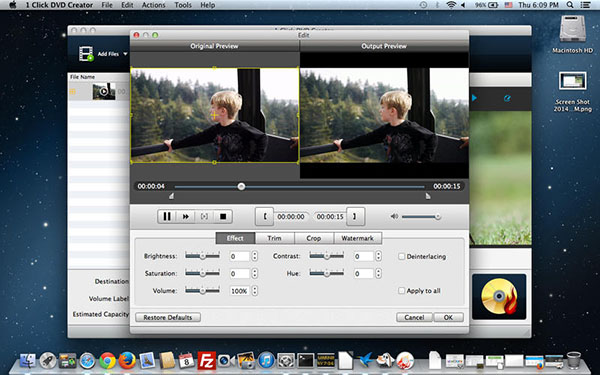Switch to the Effect tab
600x375 pixels.
(235, 238)
